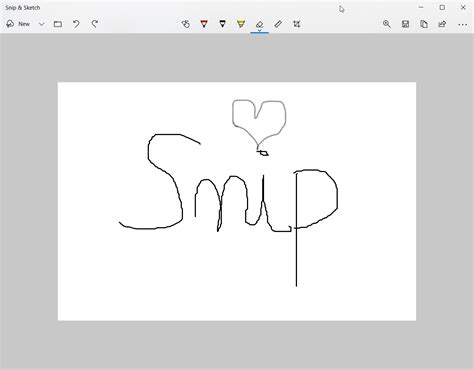Open the Zoom control

tap(387, 24)
